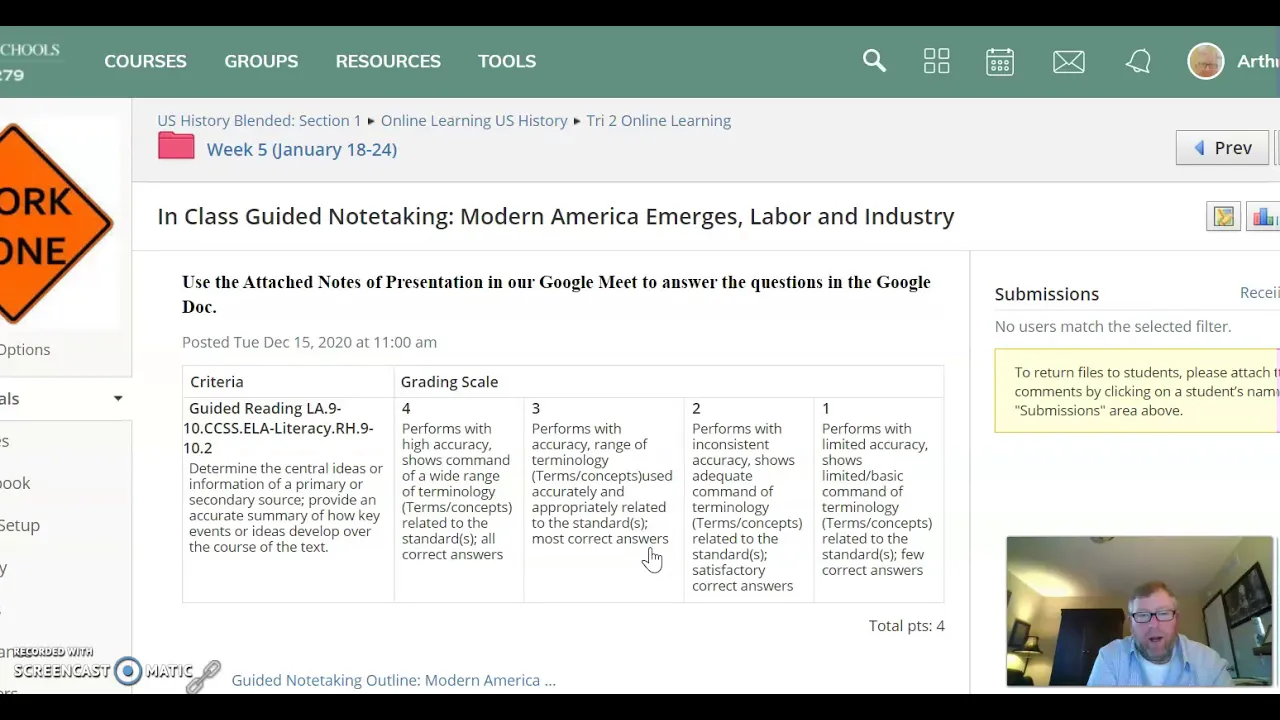Click the 'Posted Tue Dec 15, 2020' date text
This screenshot has width=1280, height=720.
pyautogui.click(x=309, y=342)
